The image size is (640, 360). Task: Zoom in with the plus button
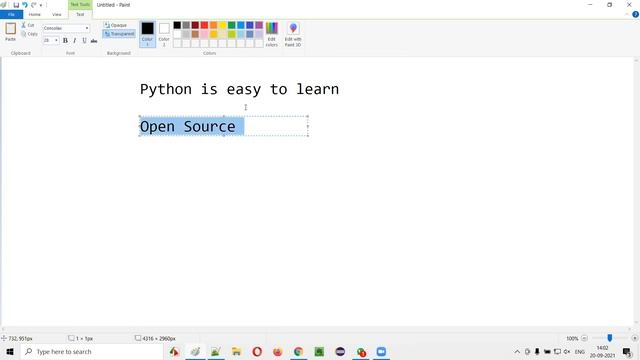click(634, 338)
